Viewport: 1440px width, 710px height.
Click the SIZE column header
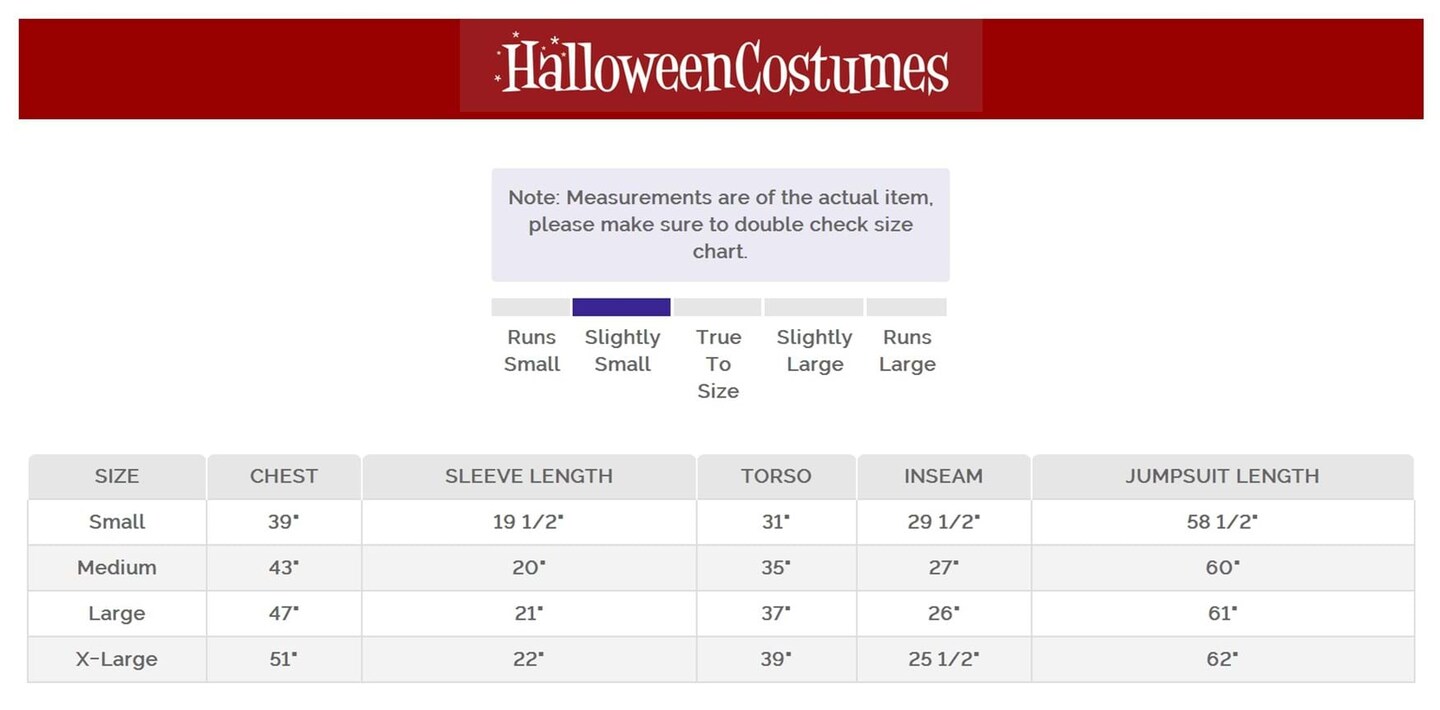point(117,476)
